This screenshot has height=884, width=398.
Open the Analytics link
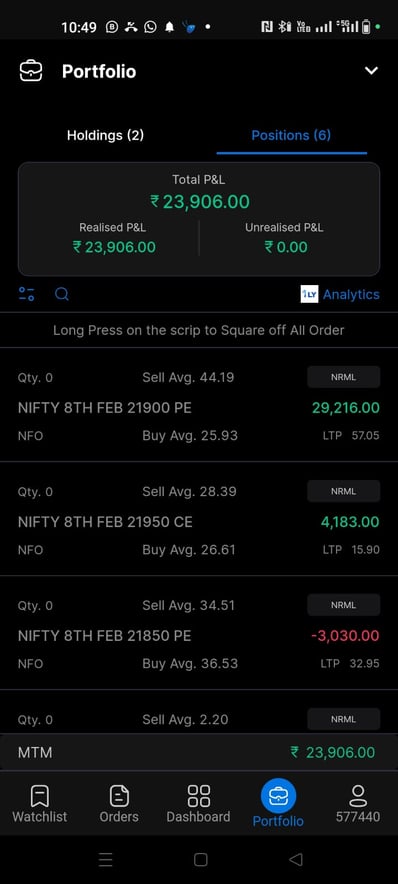coord(351,294)
